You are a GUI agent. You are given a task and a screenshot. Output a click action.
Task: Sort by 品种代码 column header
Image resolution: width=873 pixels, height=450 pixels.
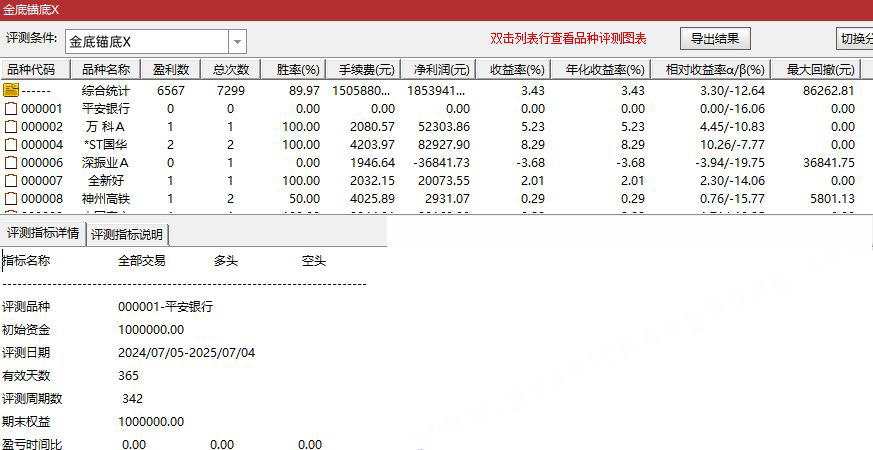[x=36, y=70]
